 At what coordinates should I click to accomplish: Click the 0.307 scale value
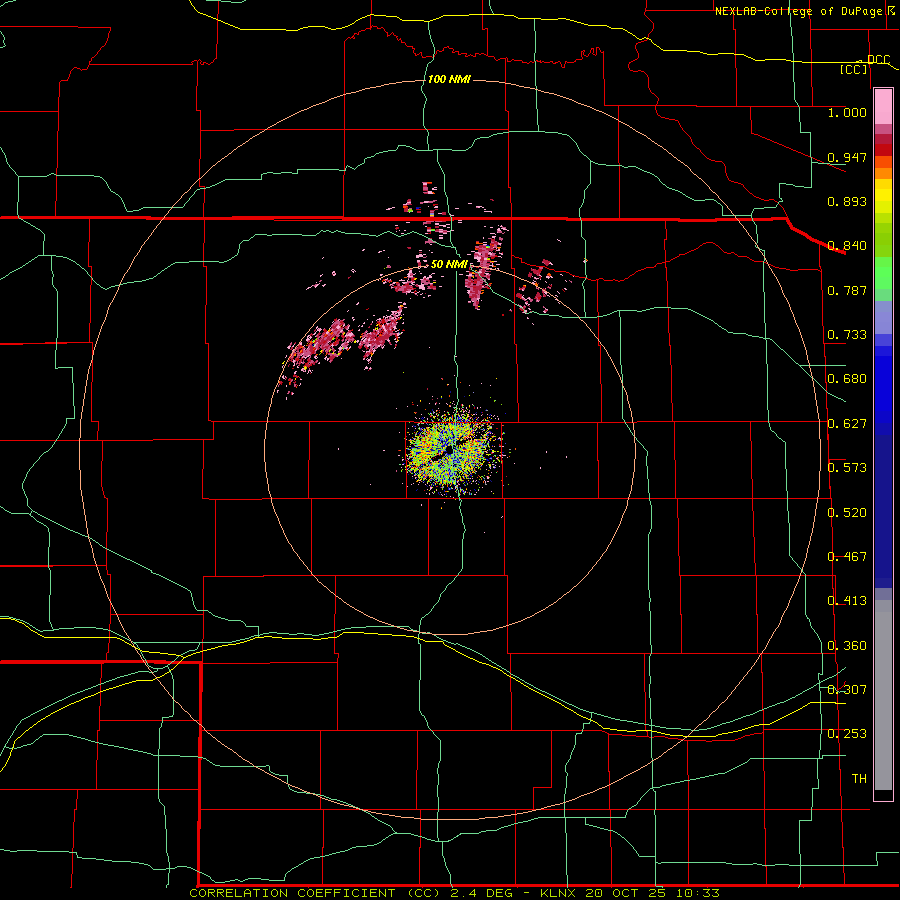(847, 690)
